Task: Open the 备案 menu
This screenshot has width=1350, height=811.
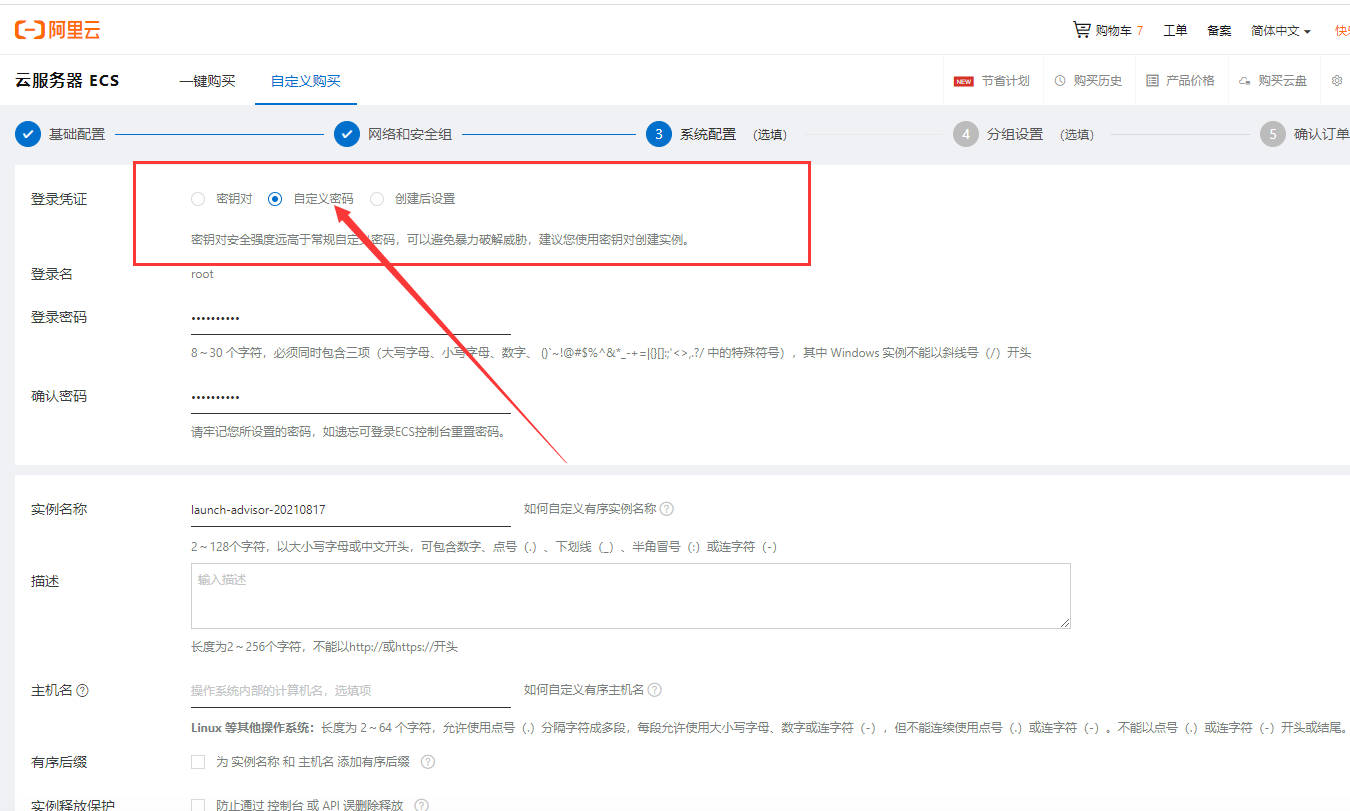Action: (x=1219, y=31)
